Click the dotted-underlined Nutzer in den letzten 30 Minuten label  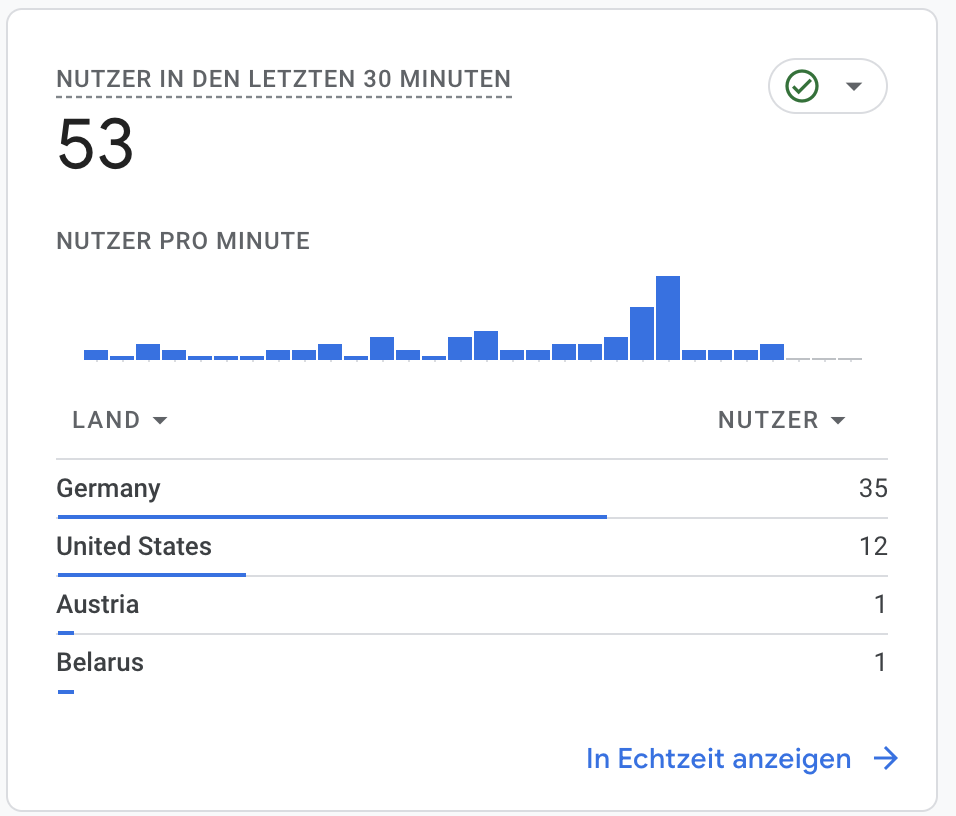point(283,79)
